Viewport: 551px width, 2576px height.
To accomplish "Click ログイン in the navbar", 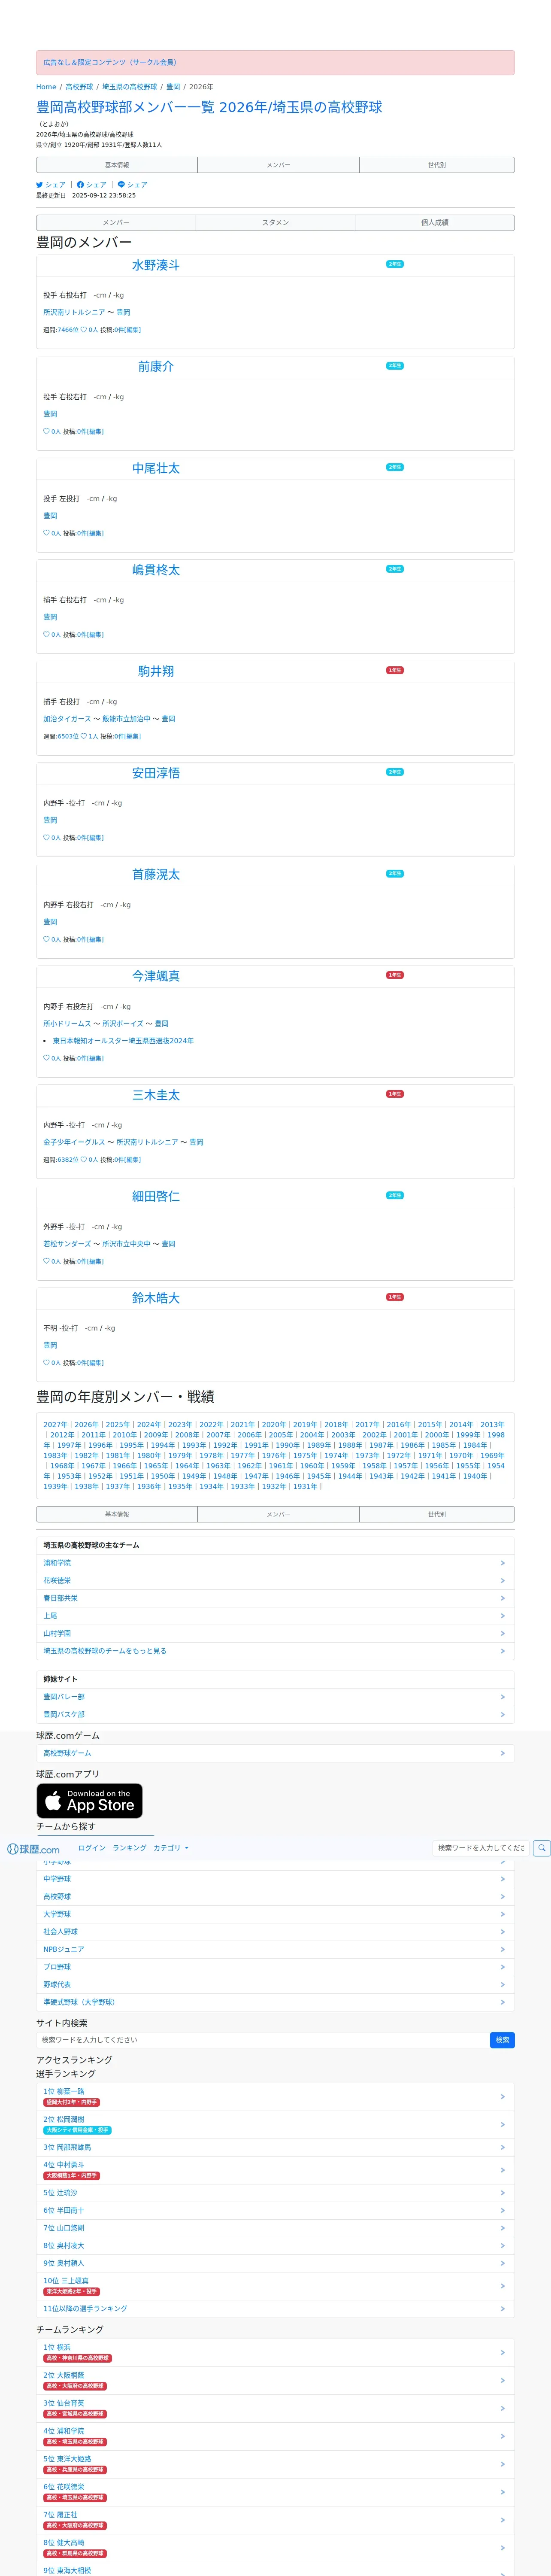I will tap(92, 1848).
